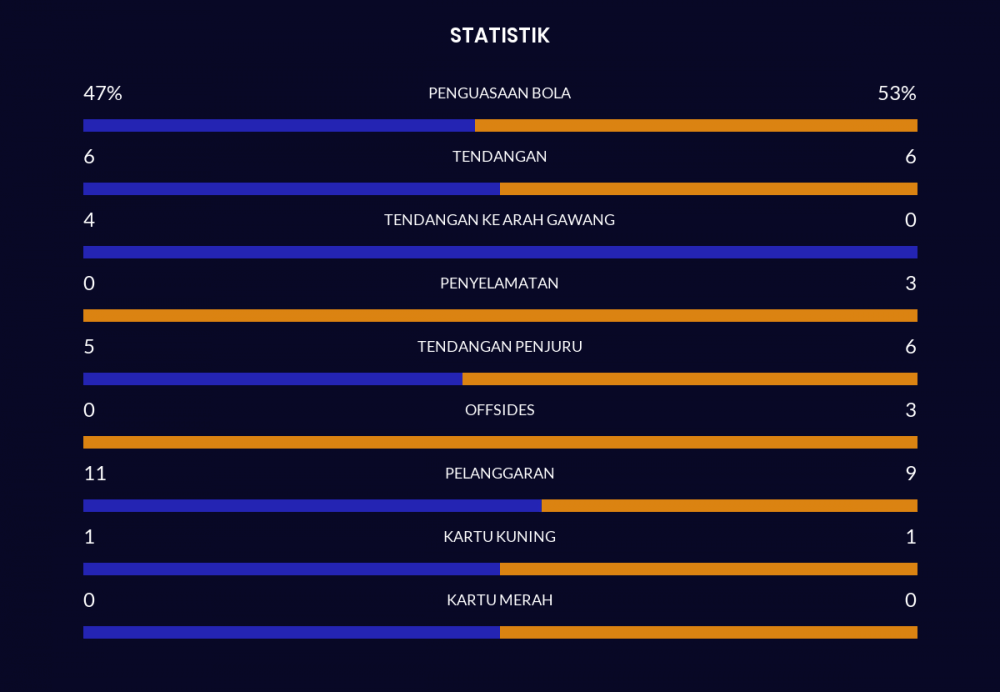Click the 53% possession value

click(897, 93)
